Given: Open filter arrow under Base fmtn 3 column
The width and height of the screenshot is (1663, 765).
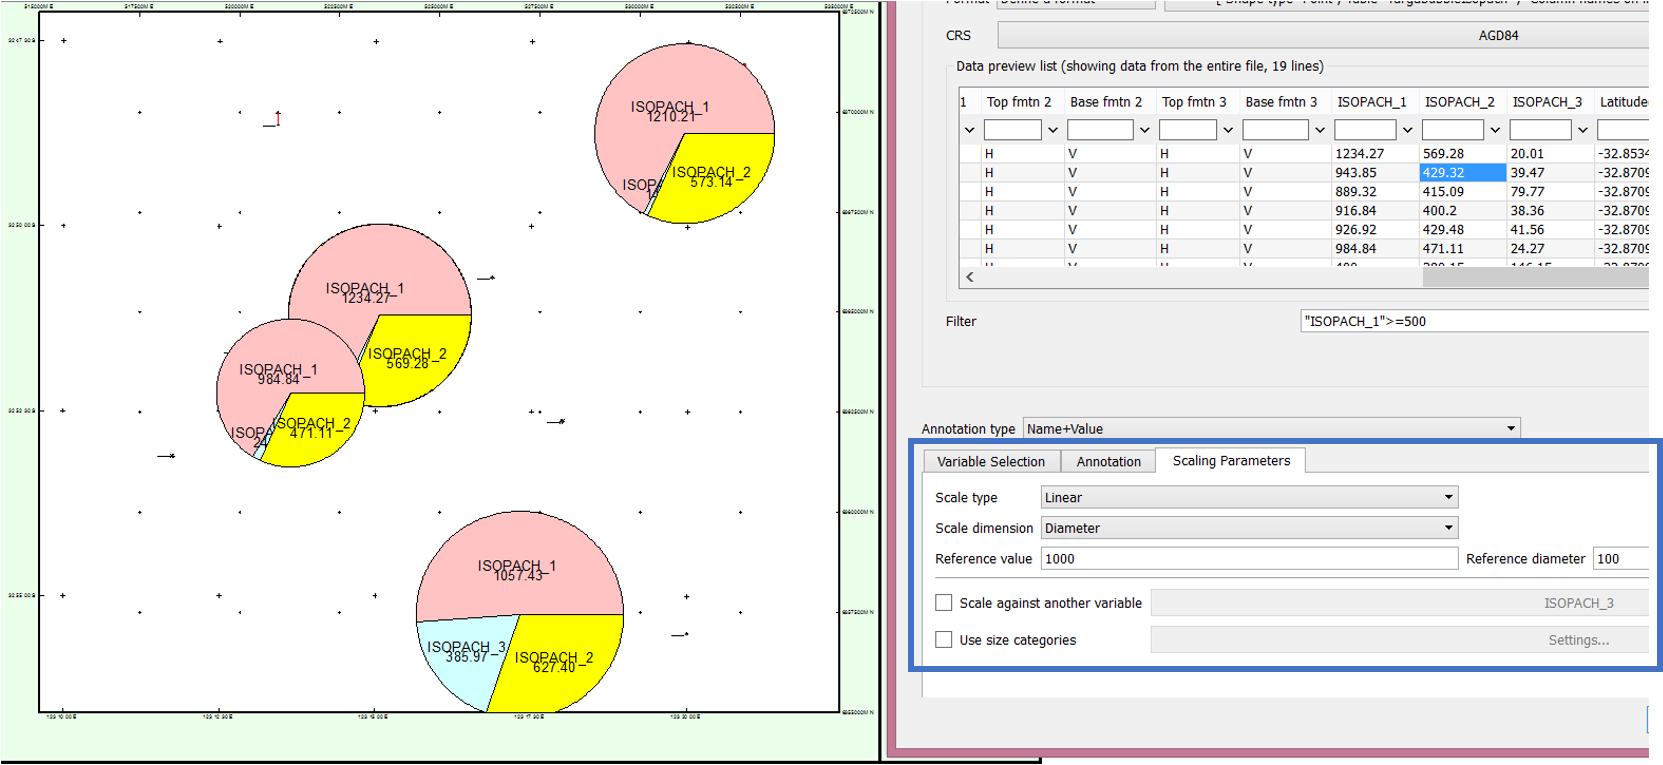Looking at the screenshot, I should coord(1319,130).
